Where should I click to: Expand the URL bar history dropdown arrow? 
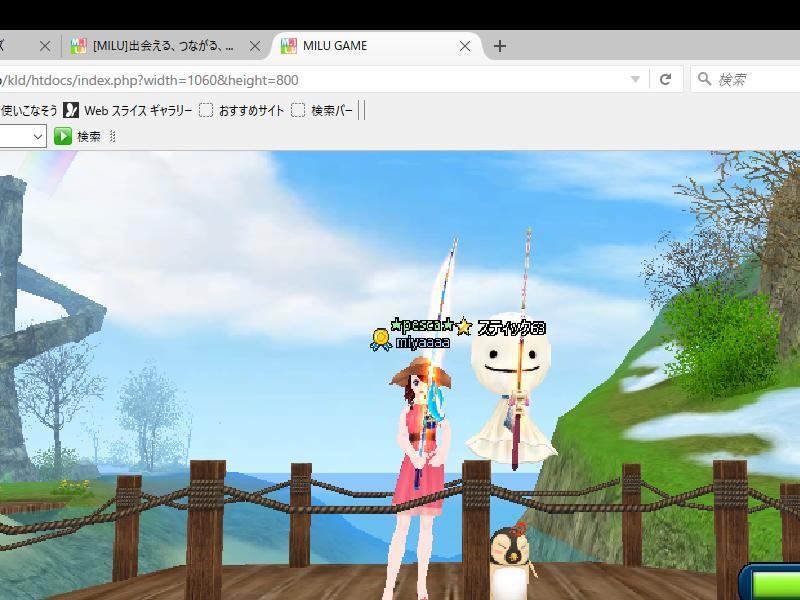click(x=635, y=79)
